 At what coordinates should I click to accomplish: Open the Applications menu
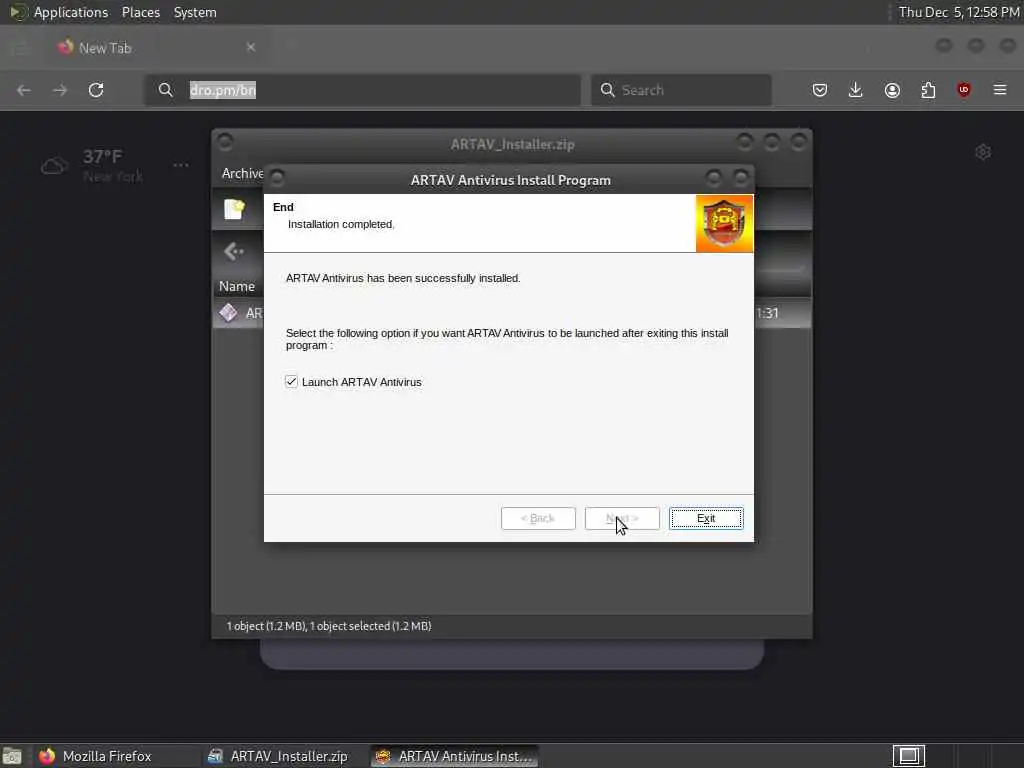coord(71,12)
